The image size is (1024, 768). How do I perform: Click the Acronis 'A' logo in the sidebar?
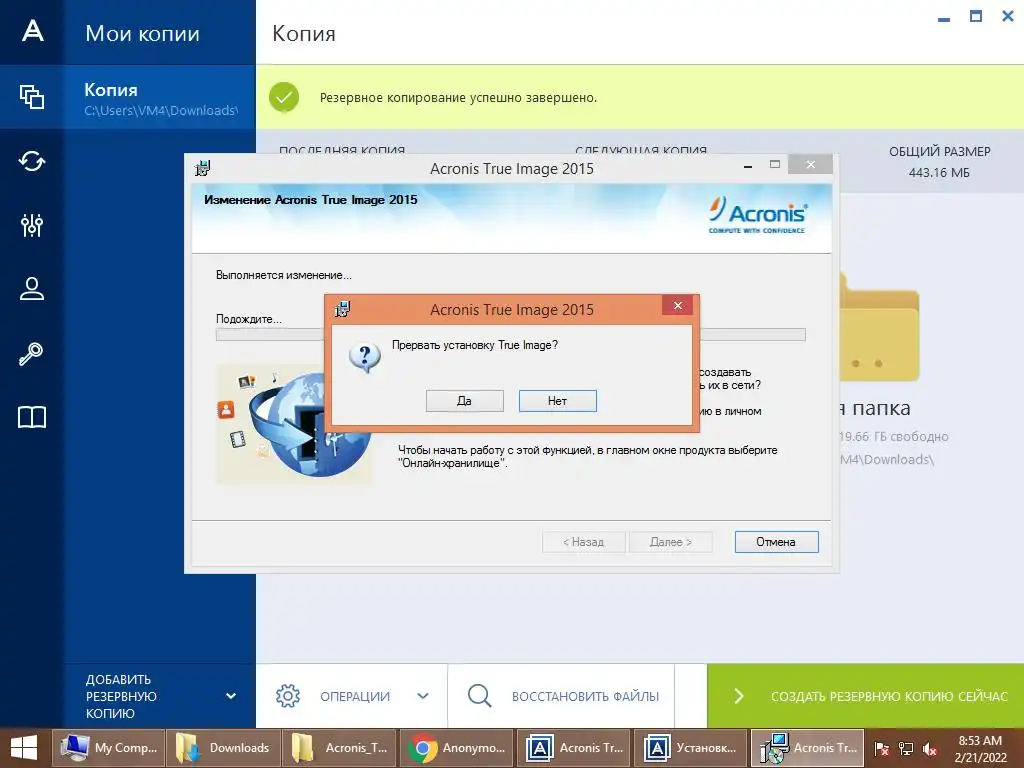[32, 31]
